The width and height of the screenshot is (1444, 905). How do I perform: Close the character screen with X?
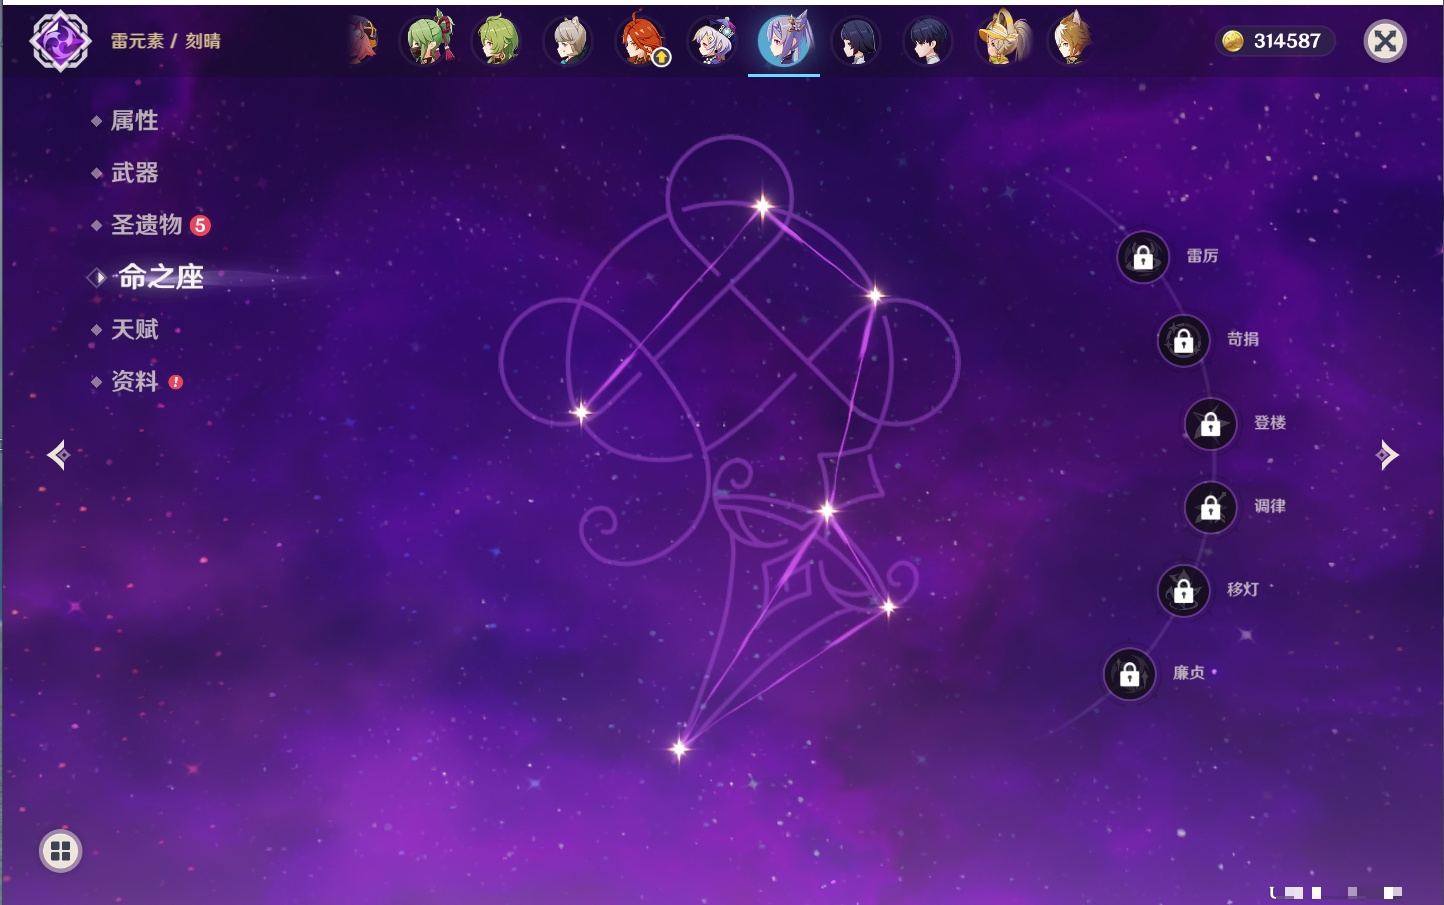tap(1385, 41)
